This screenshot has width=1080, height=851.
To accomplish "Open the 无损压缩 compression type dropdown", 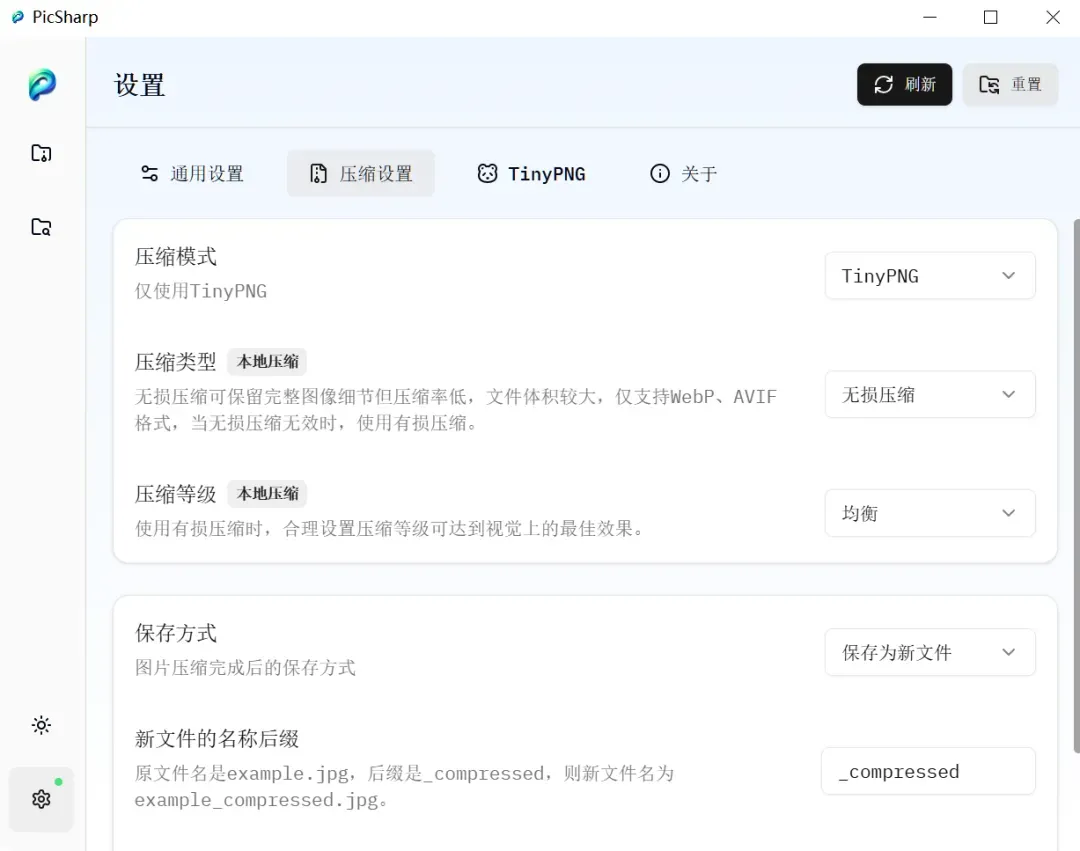I will [x=930, y=395].
